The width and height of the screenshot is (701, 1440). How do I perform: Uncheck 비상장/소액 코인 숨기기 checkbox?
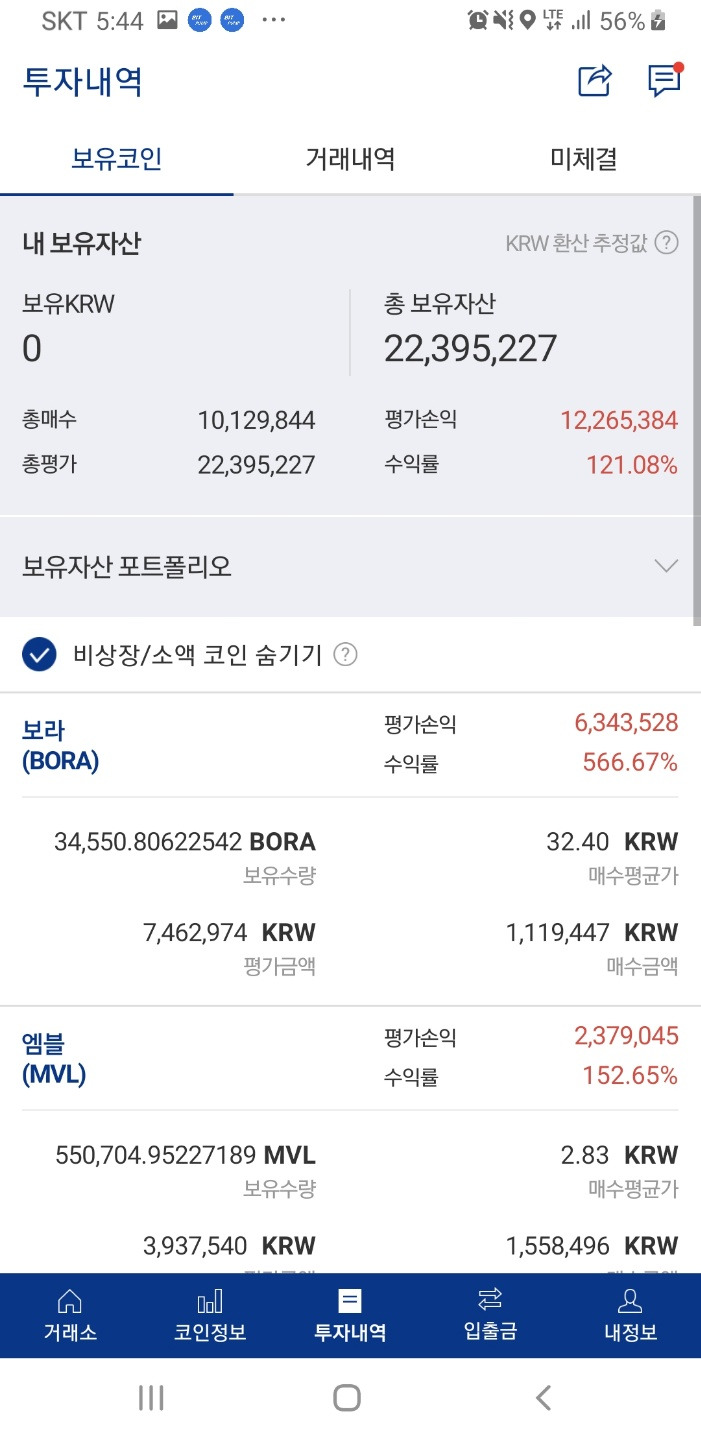pyautogui.click(x=39, y=655)
